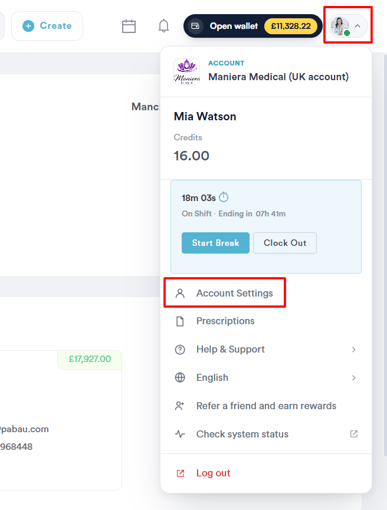The image size is (387, 510).
Task: Click the shift timer clock icon
Action: [224, 197]
